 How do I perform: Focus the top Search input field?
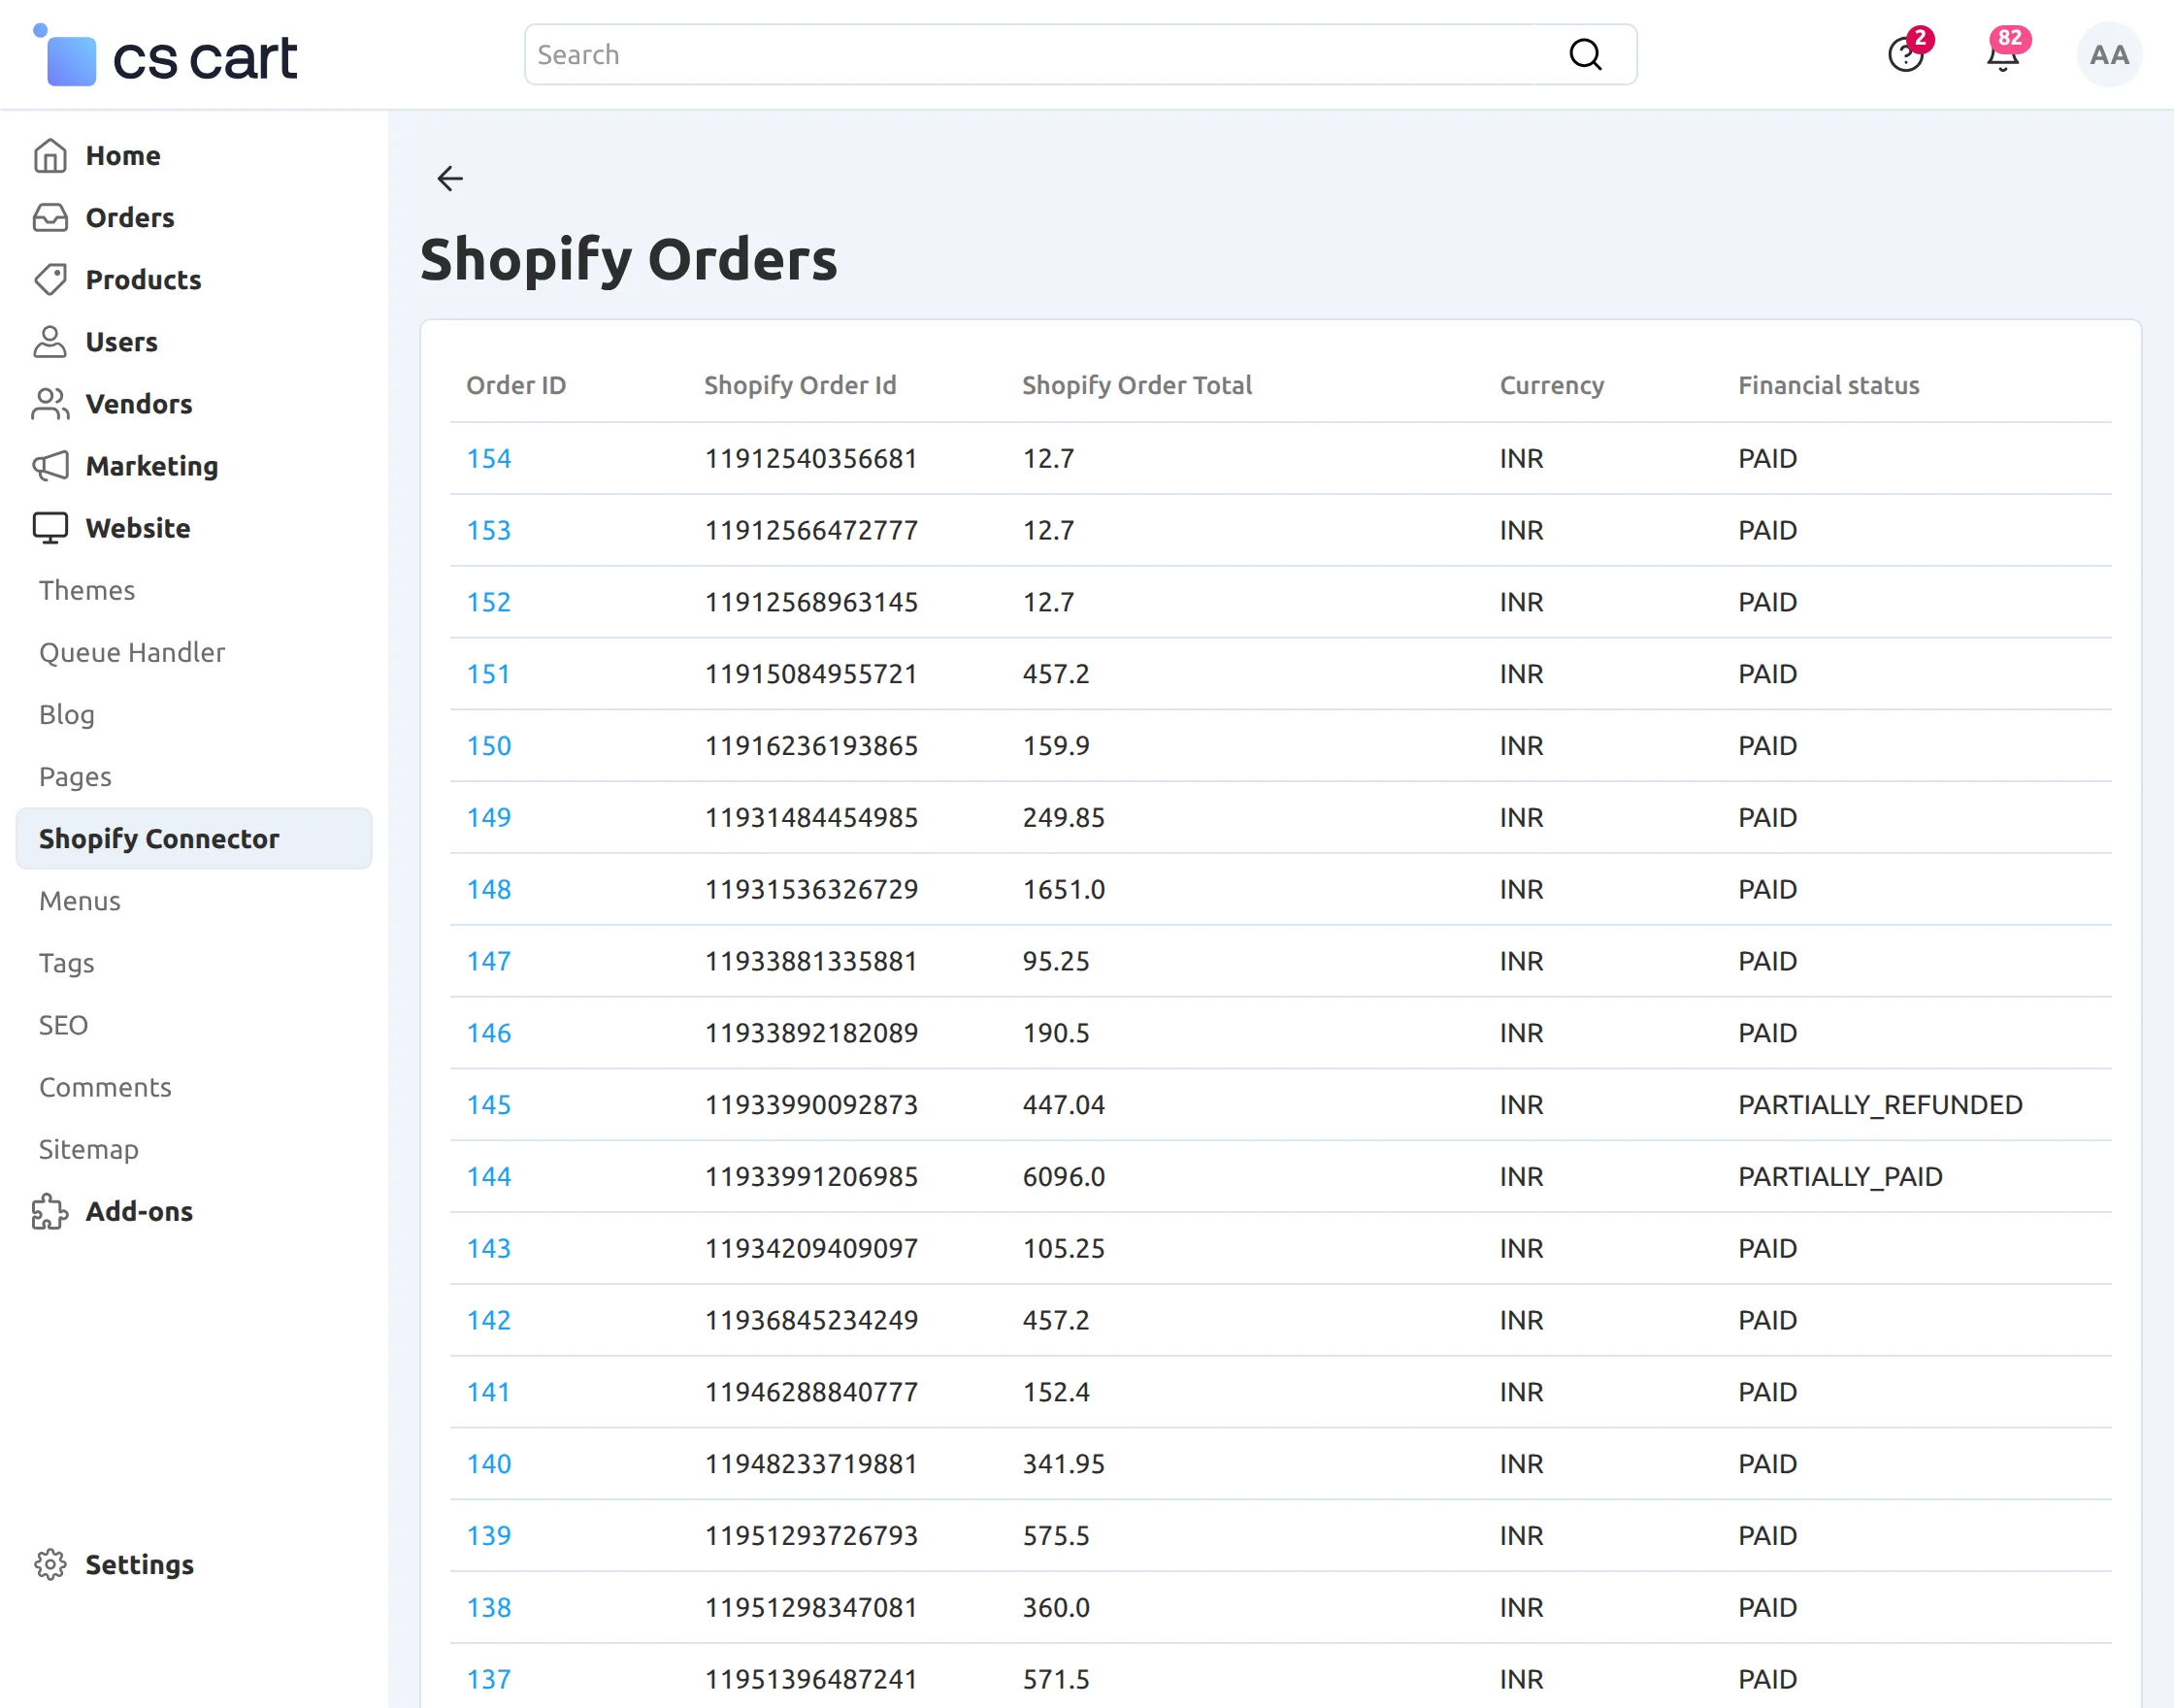tap(1040, 55)
